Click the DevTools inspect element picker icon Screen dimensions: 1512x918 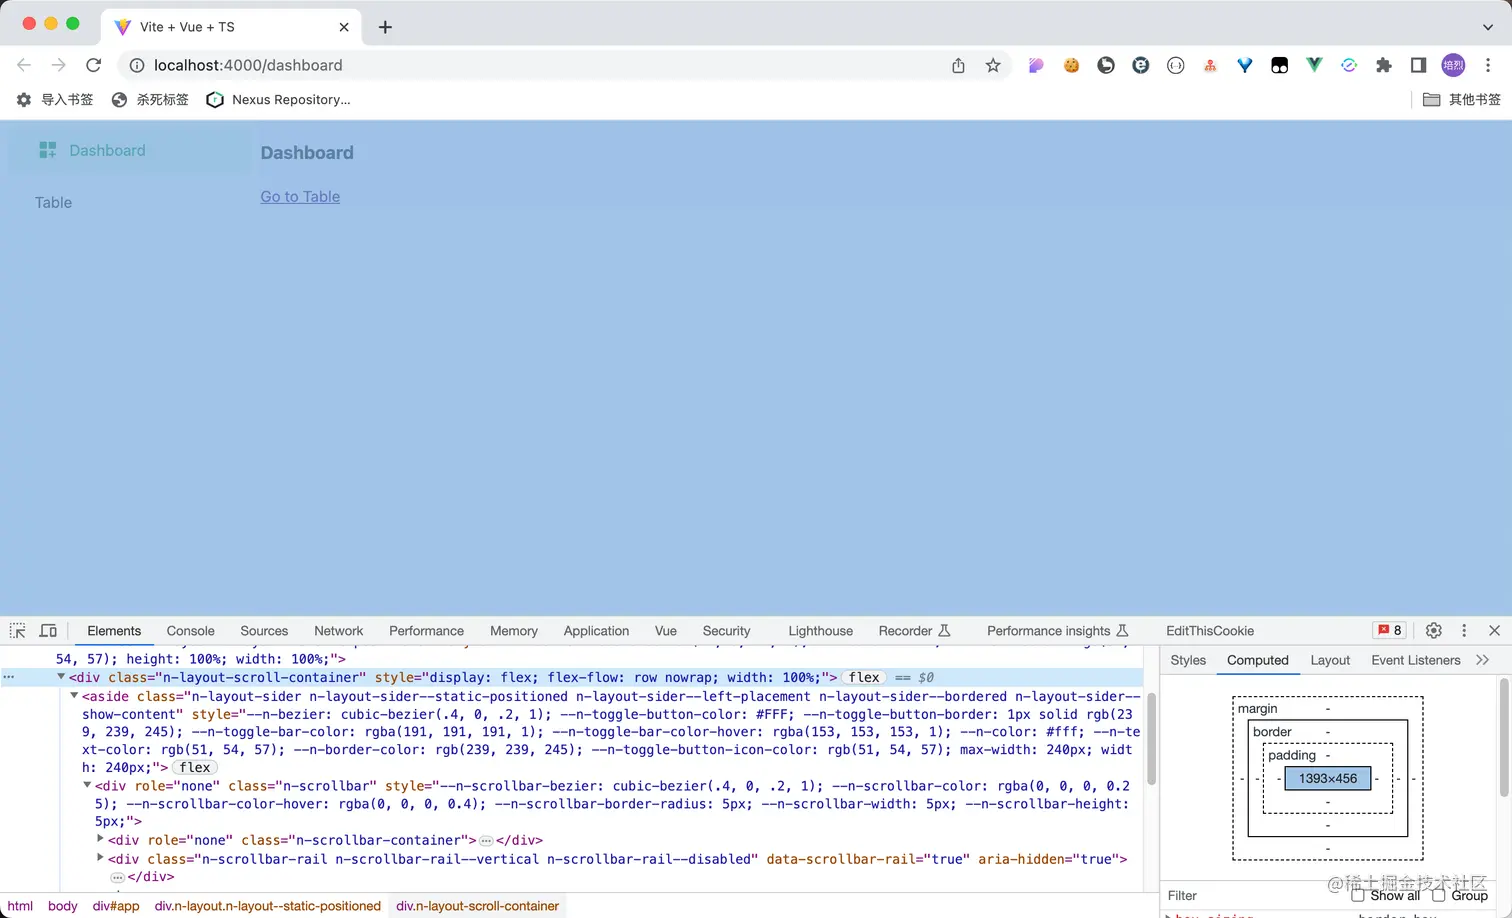[17, 631]
